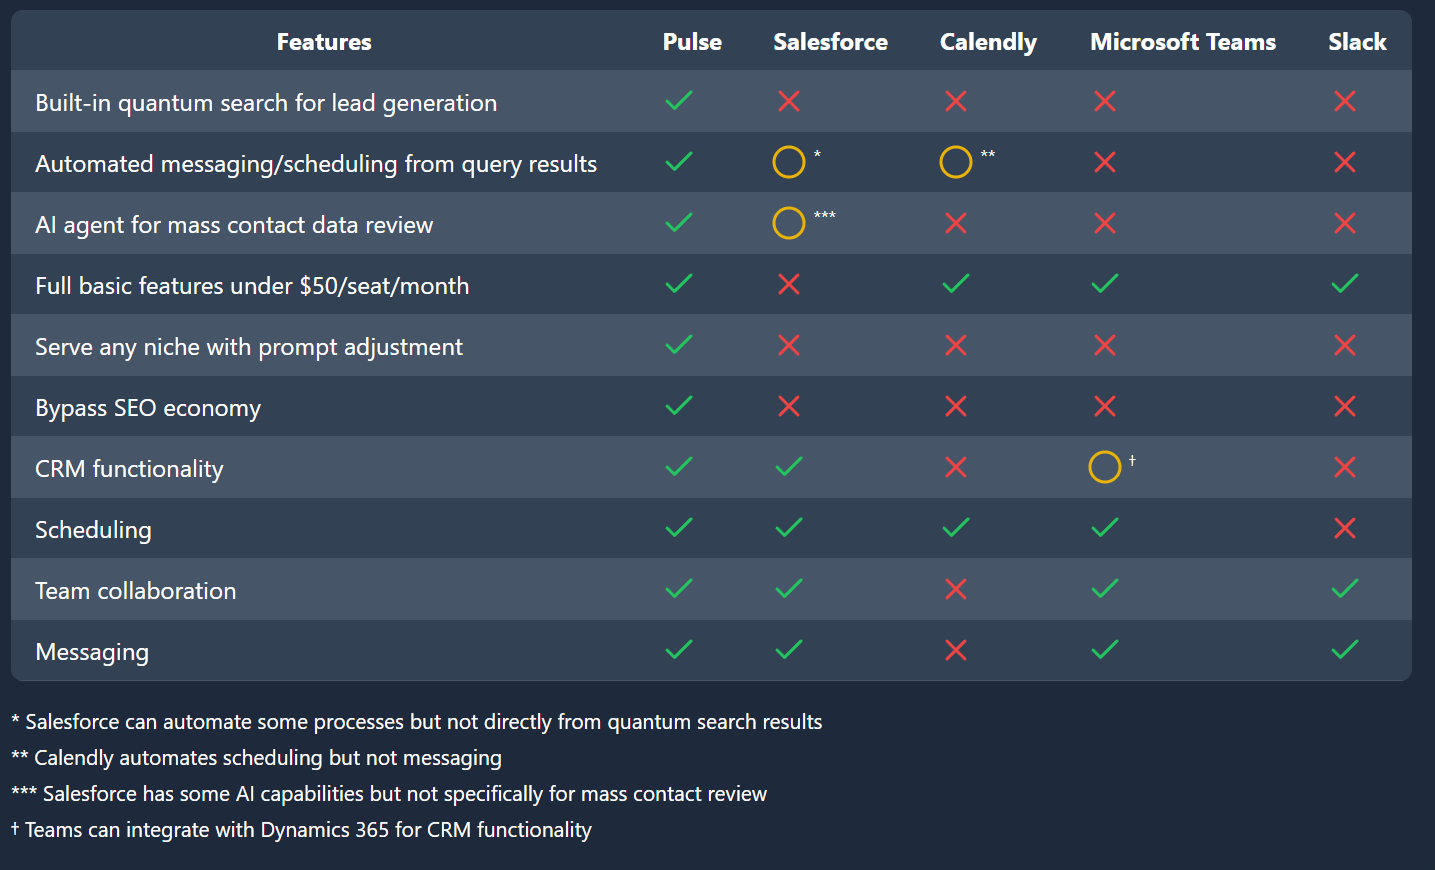
Task: Select the Microsoft Teams column header
Action: point(1183,42)
